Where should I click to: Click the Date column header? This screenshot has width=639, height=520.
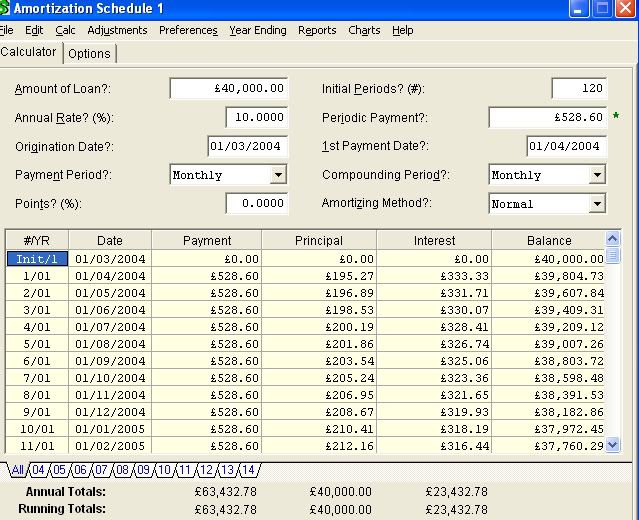[x=110, y=240]
